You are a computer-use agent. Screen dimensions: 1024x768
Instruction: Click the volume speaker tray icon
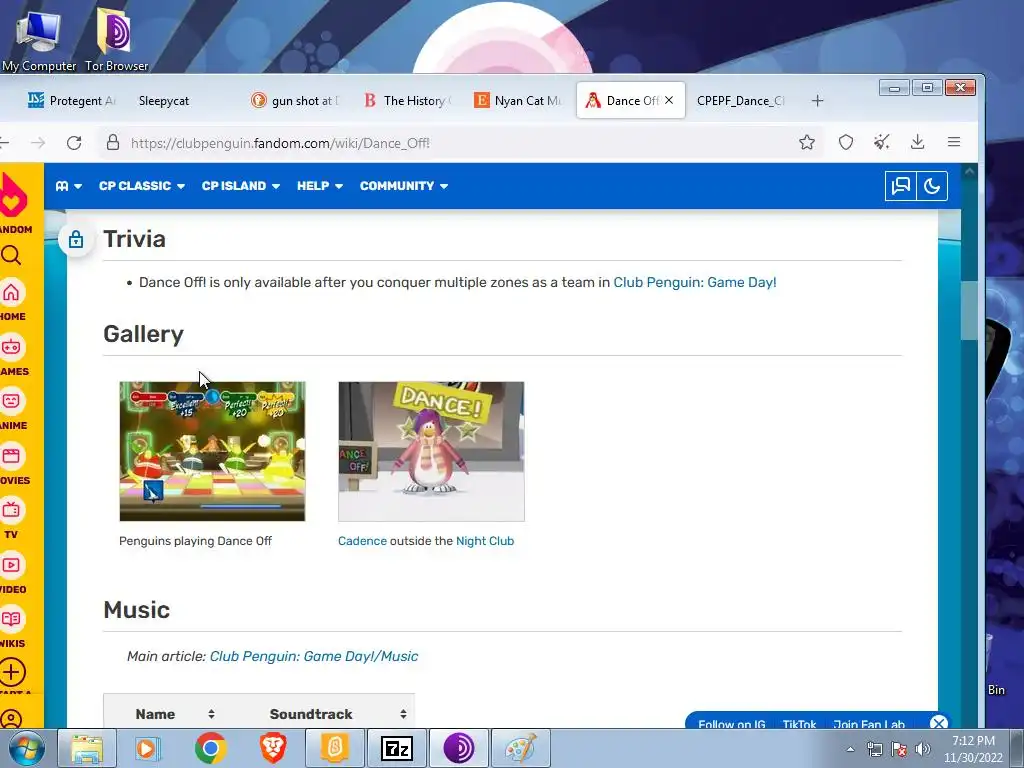[x=923, y=750]
